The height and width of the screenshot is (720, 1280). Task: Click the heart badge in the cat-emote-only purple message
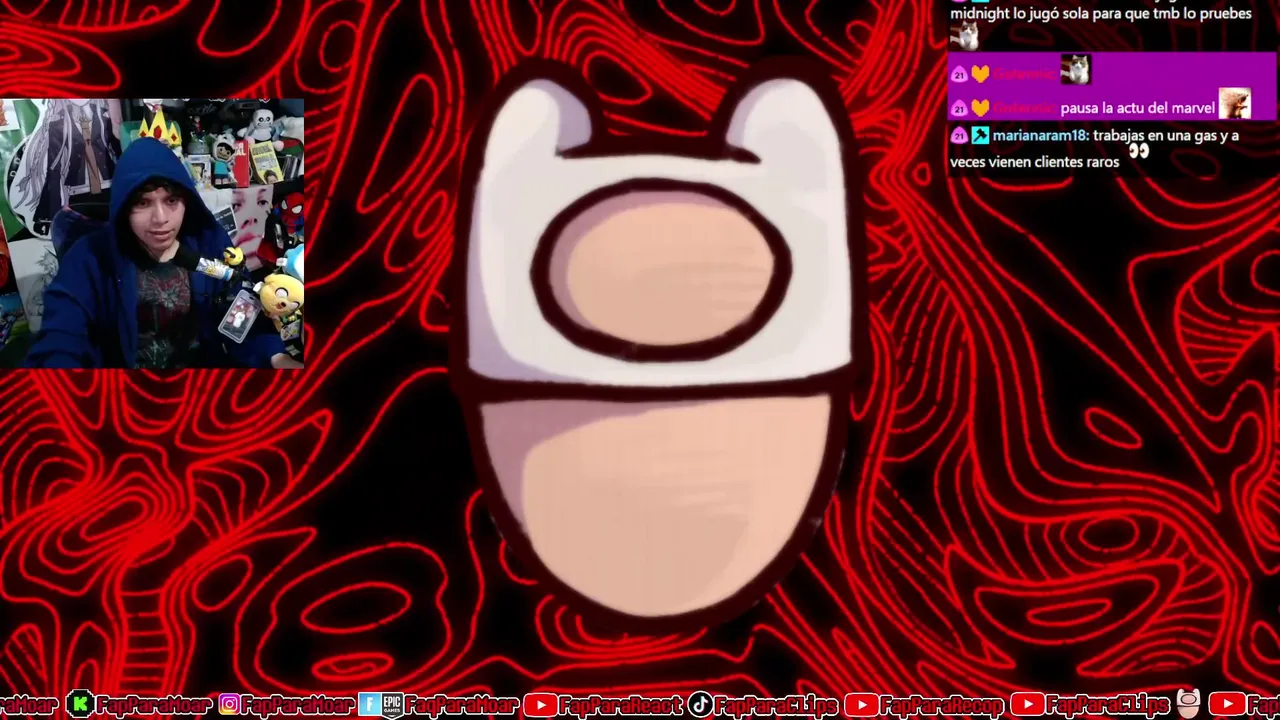coord(980,74)
